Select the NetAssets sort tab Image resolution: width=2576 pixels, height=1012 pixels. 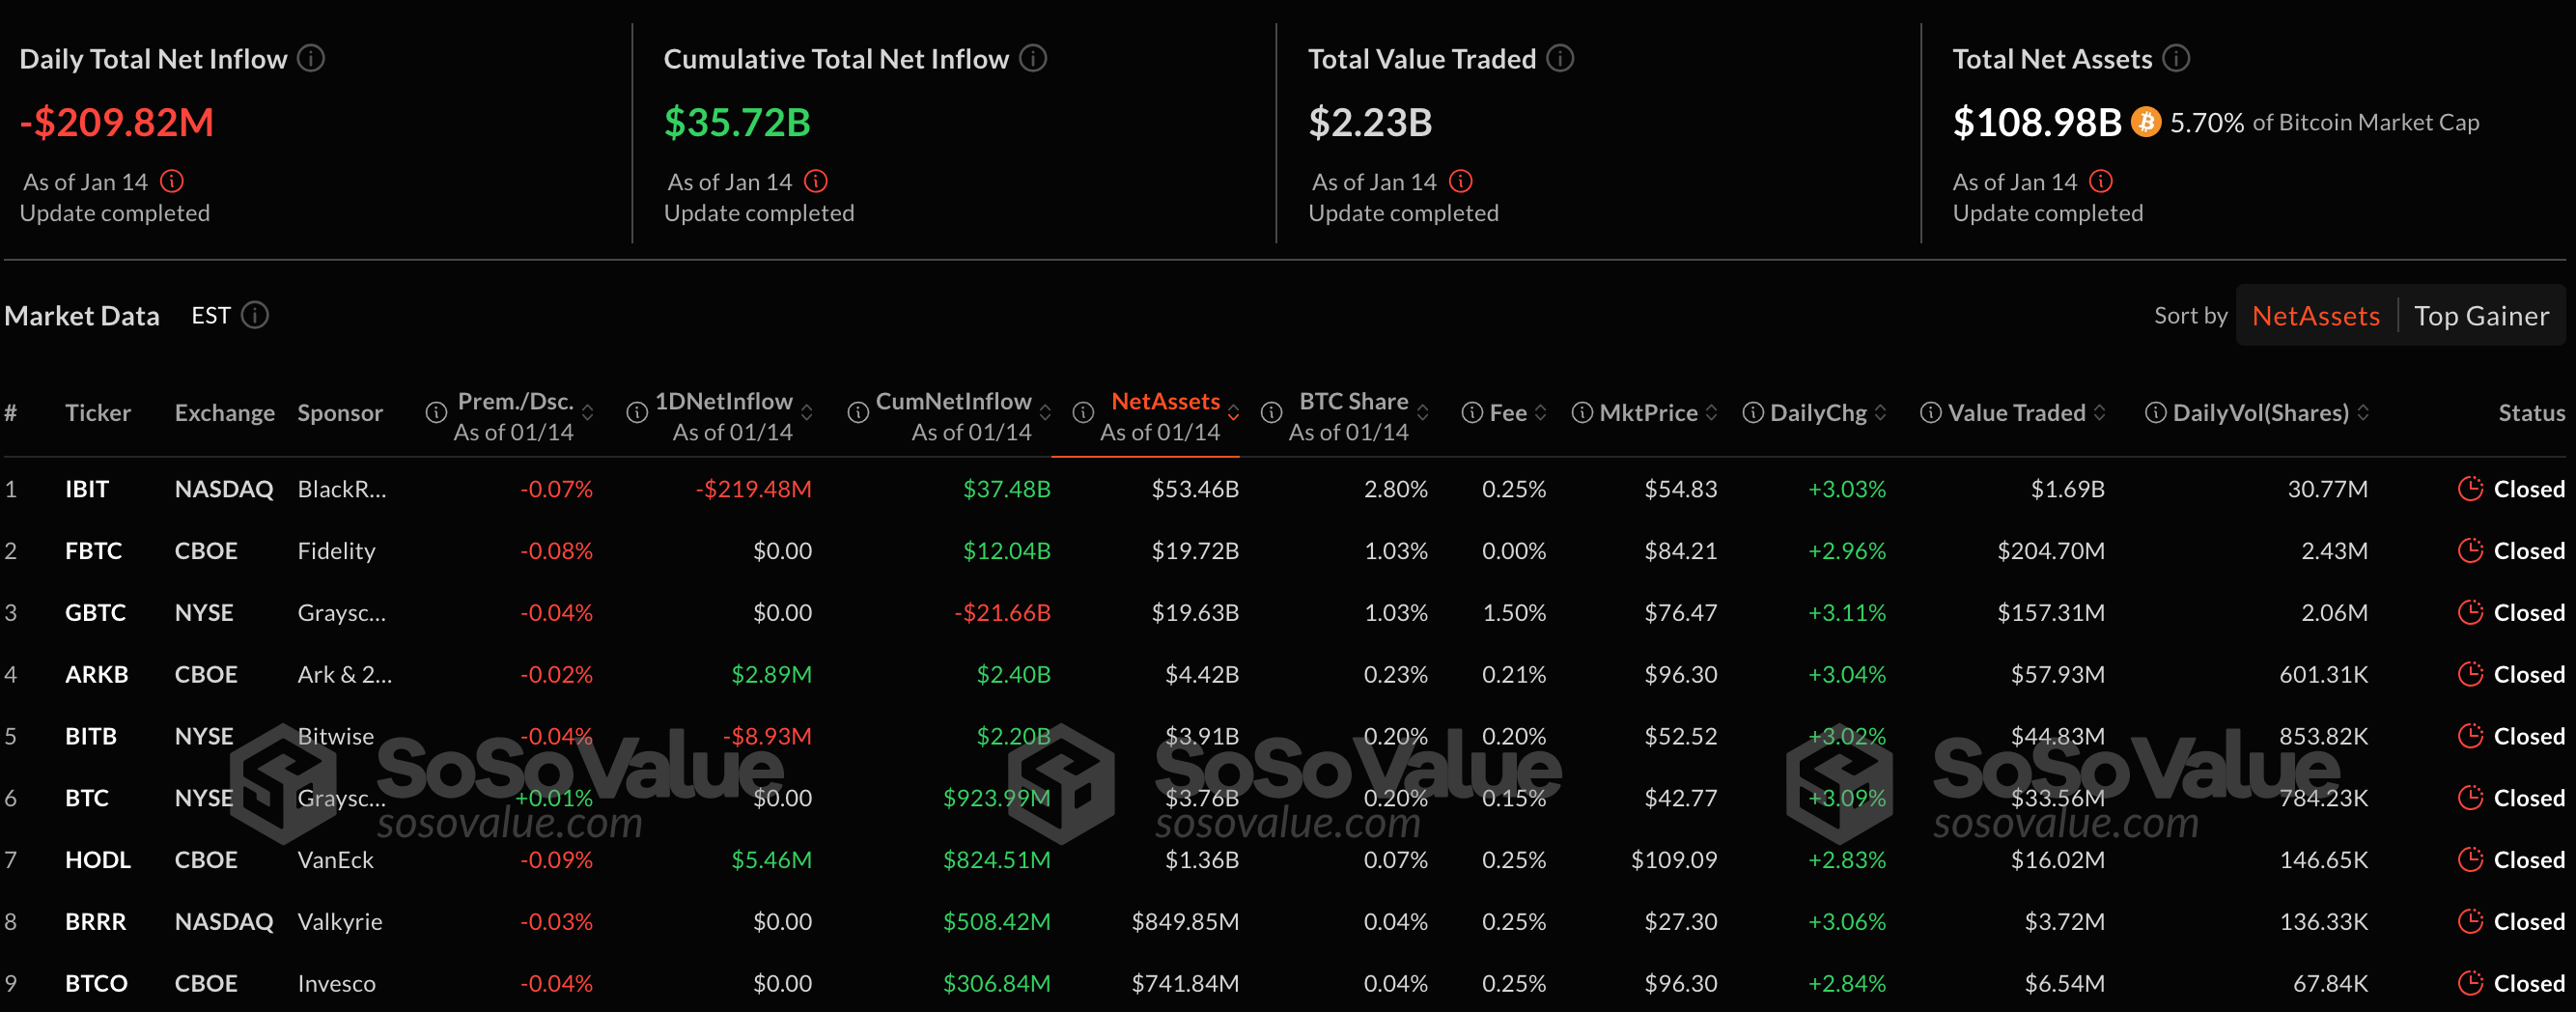(x=2315, y=315)
